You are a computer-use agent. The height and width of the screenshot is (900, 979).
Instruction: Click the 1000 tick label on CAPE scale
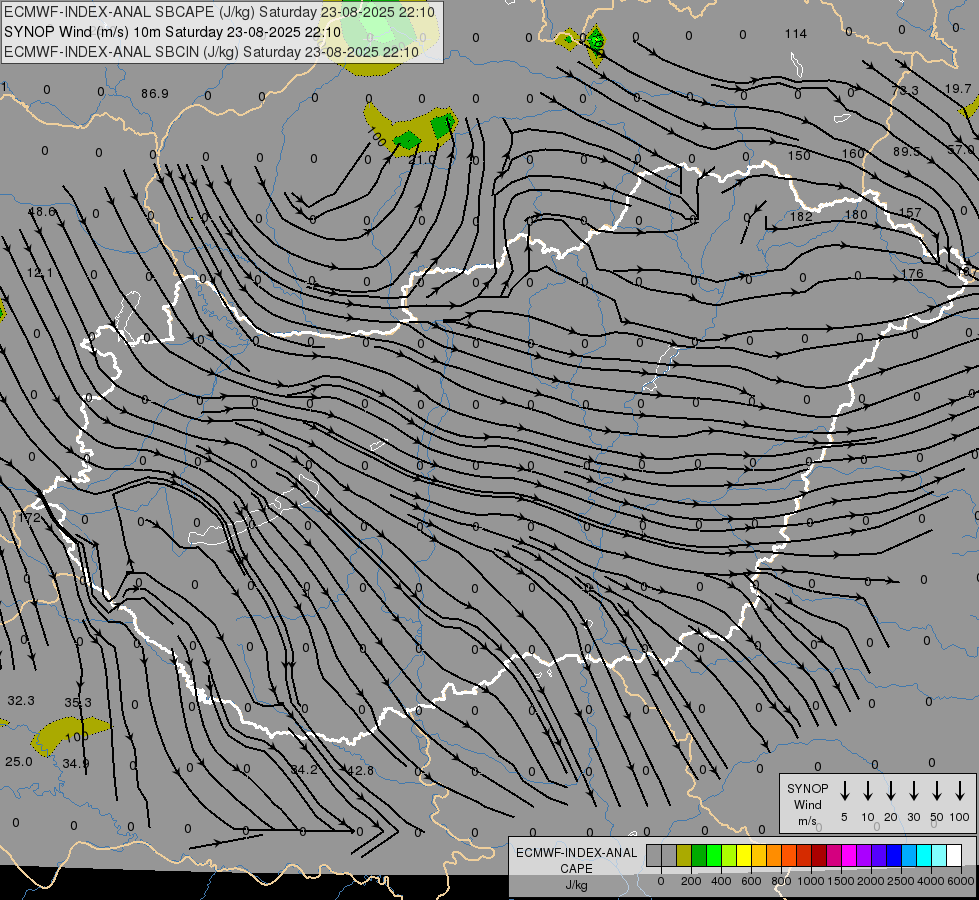[x=811, y=881]
